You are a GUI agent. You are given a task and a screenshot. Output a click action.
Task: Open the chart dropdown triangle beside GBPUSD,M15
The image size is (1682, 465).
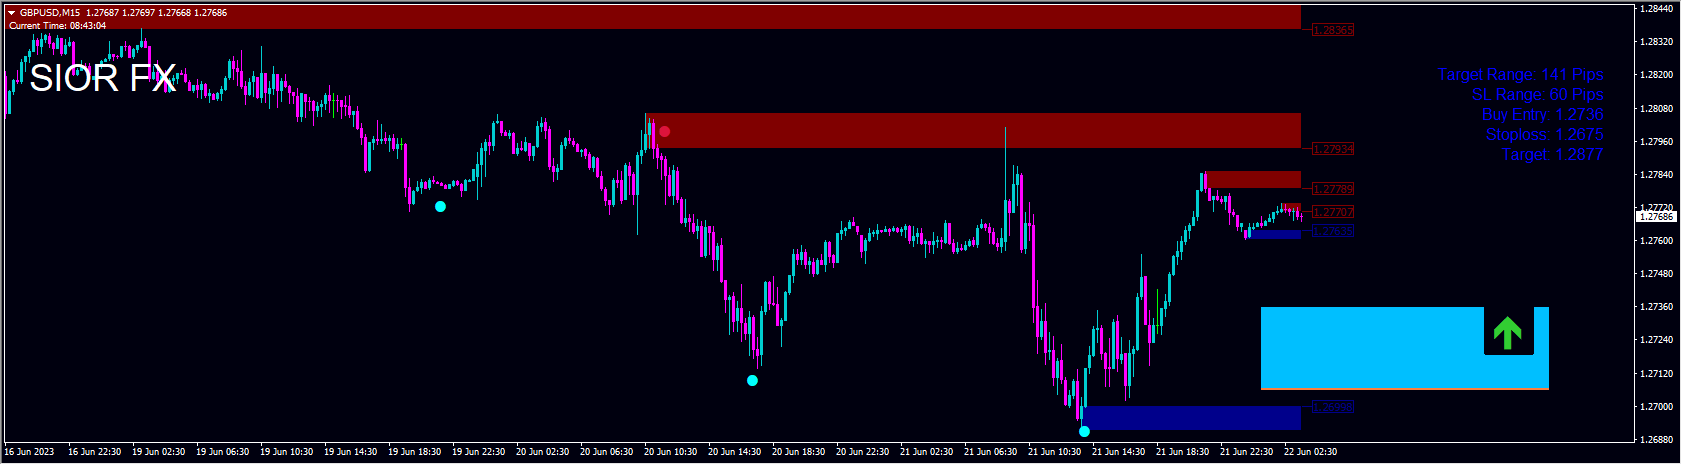tap(11, 13)
